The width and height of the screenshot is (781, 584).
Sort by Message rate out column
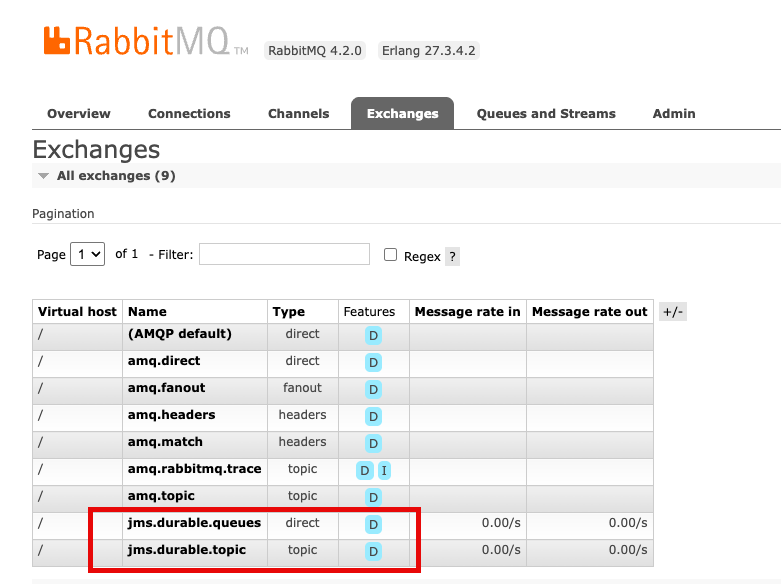590,312
